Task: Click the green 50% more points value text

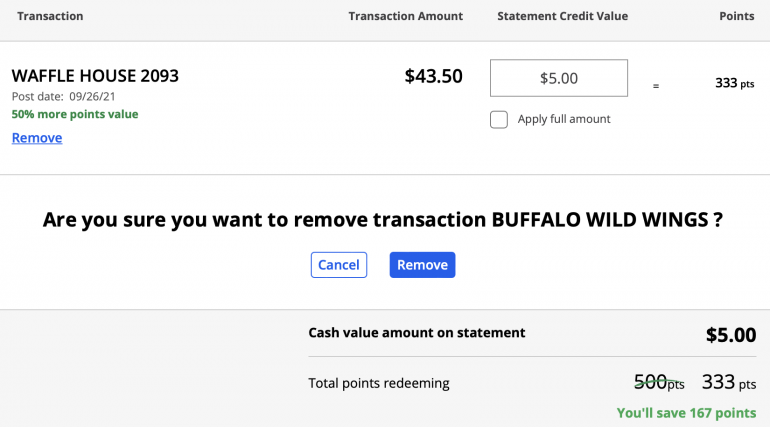Action: click(75, 114)
